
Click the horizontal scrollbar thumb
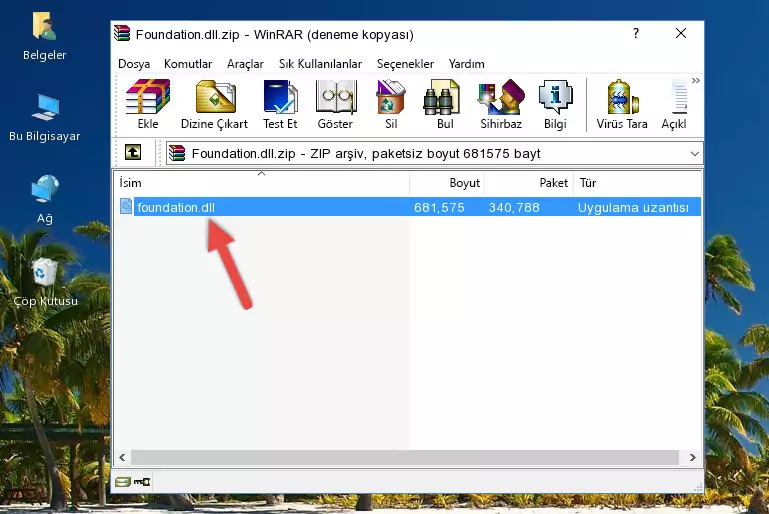[x=405, y=457]
